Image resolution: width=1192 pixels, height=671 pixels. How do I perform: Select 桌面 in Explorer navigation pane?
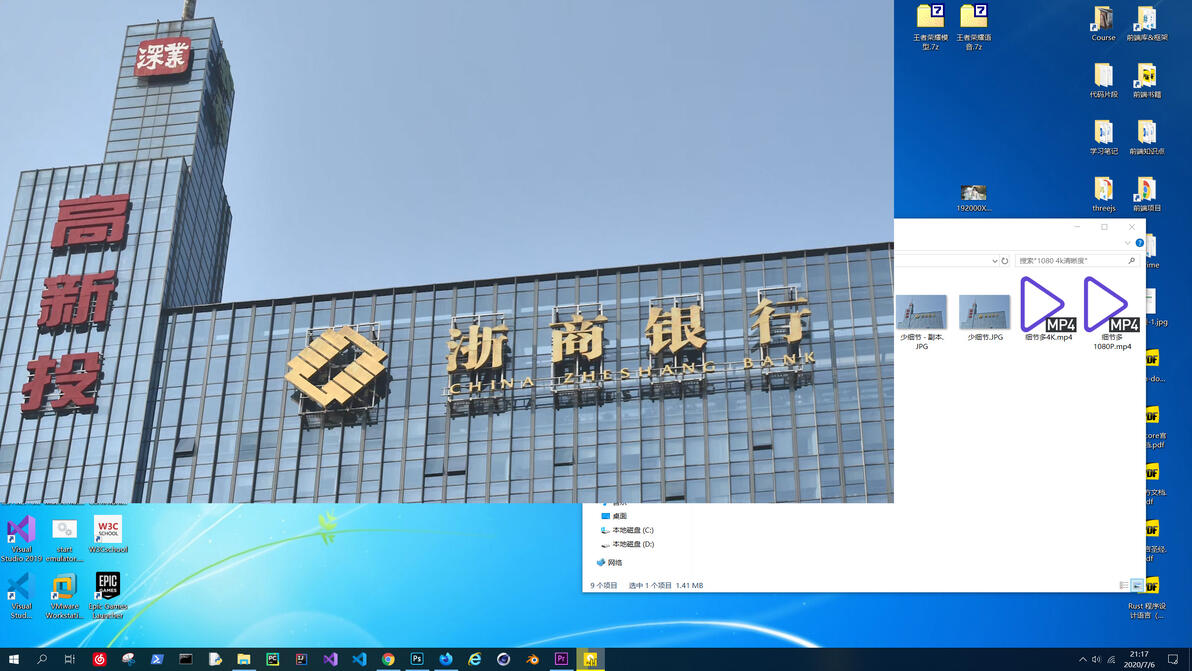pyautogui.click(x=614, y=516)
